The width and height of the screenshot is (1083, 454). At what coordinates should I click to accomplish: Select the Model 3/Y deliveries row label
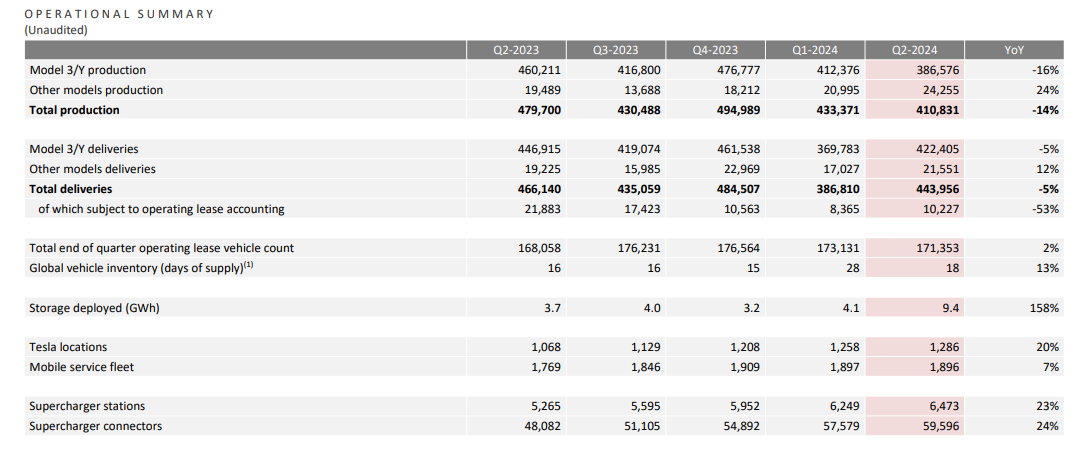coord(84,149)
